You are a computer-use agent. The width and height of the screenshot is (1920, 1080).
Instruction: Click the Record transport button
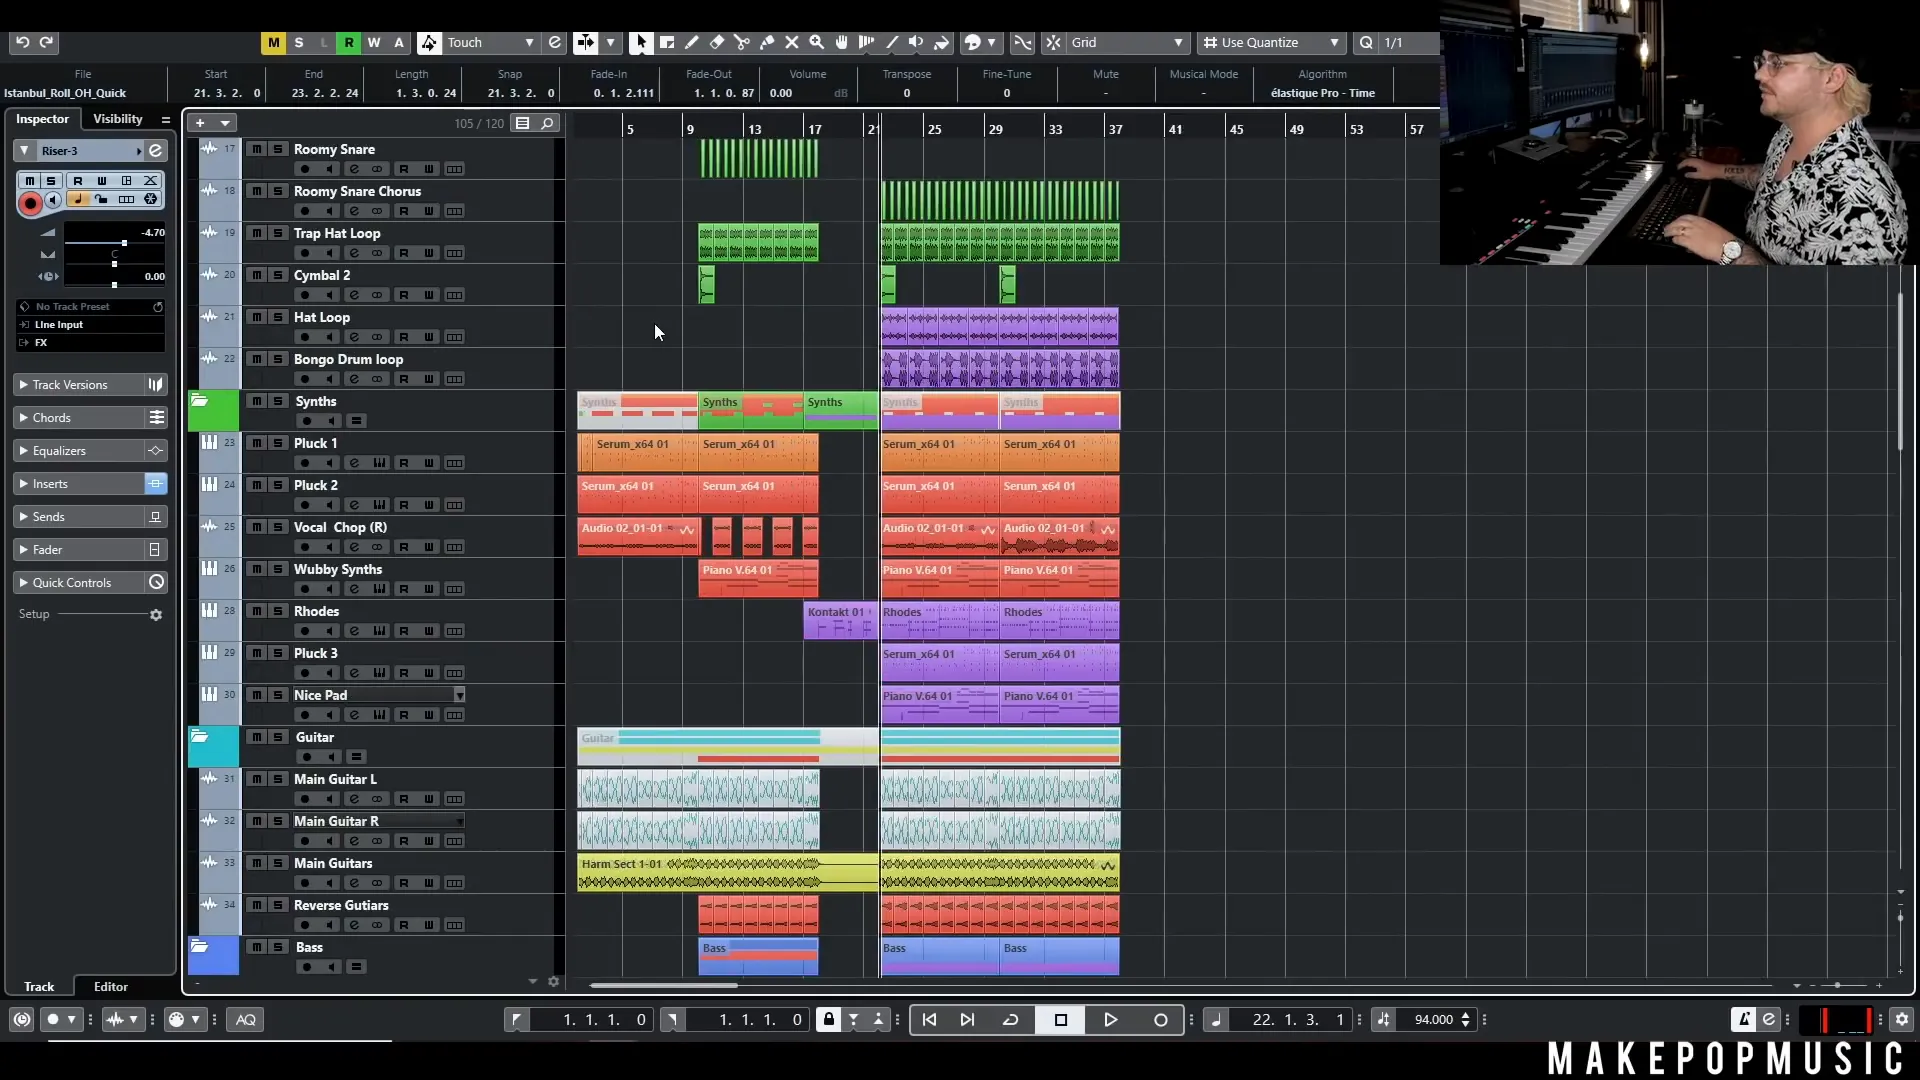[1160, 1019]
